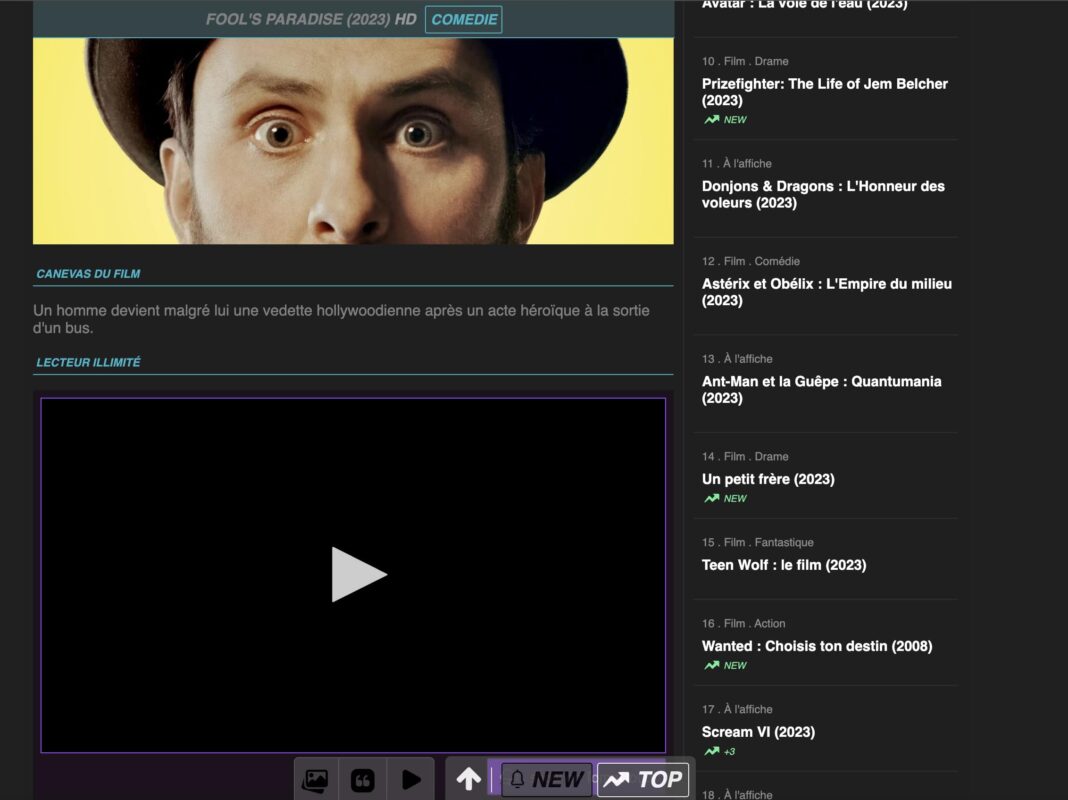Open Avatar : La voie de l'eau link
The height and width of the screenshot is (800, 1068).
(x=804, y=5)
